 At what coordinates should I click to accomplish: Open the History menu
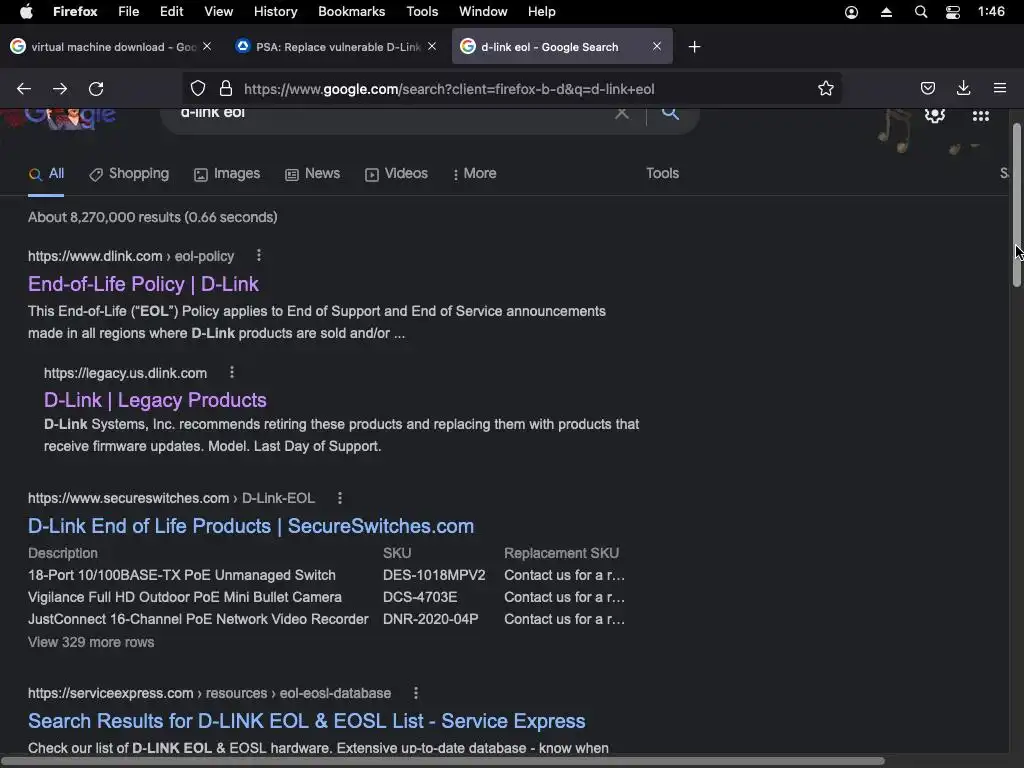tap(276, 12)
